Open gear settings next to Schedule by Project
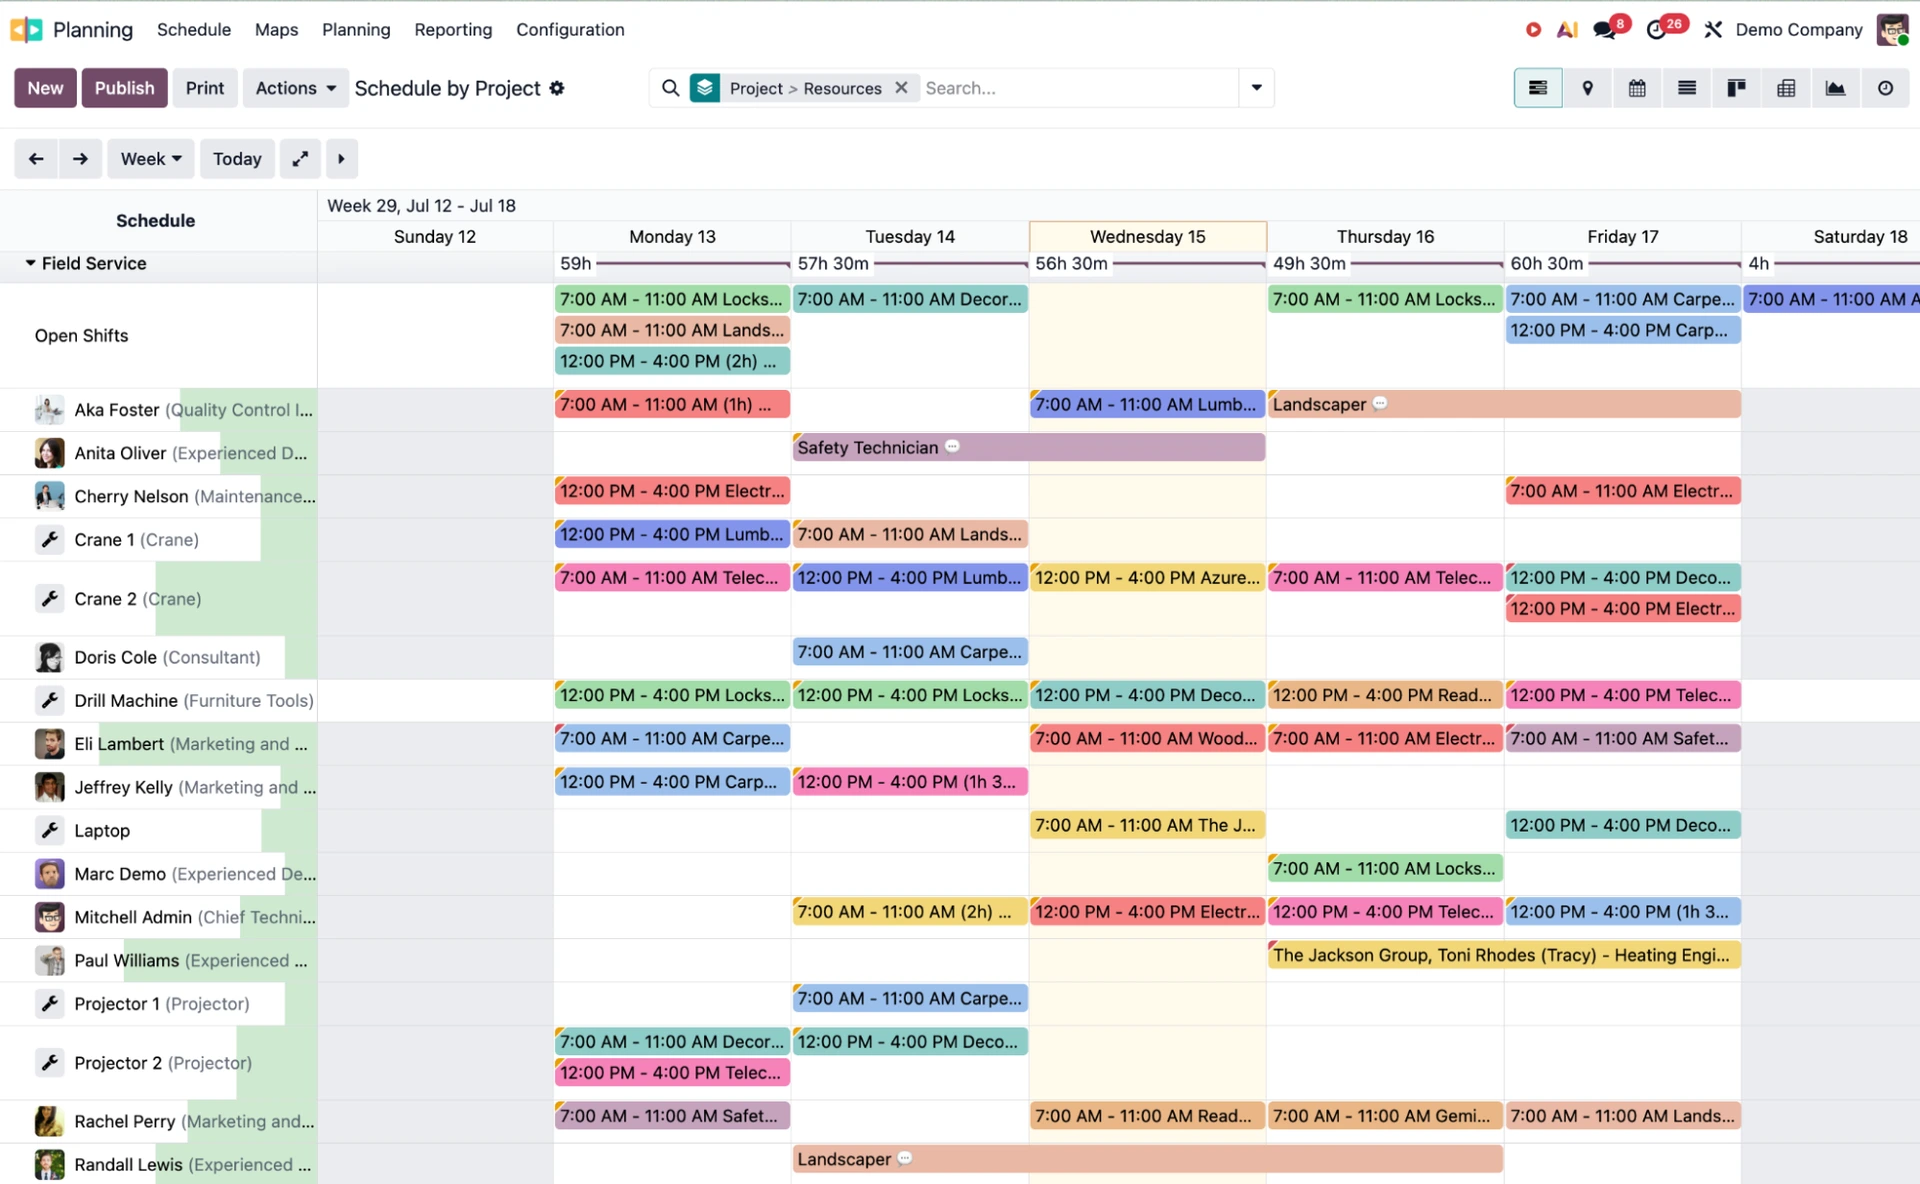This screenshot has width=1920, height=1184. (557, 88)
